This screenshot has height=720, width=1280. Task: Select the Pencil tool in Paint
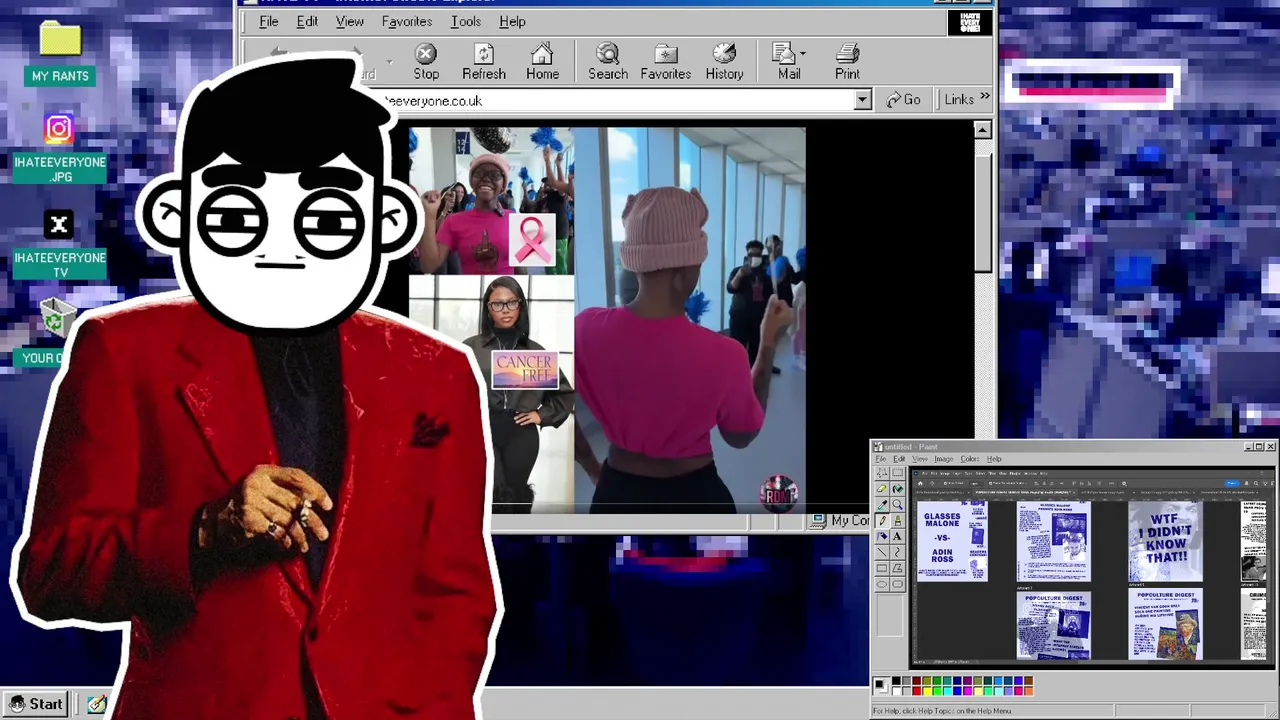coord(882,520)
